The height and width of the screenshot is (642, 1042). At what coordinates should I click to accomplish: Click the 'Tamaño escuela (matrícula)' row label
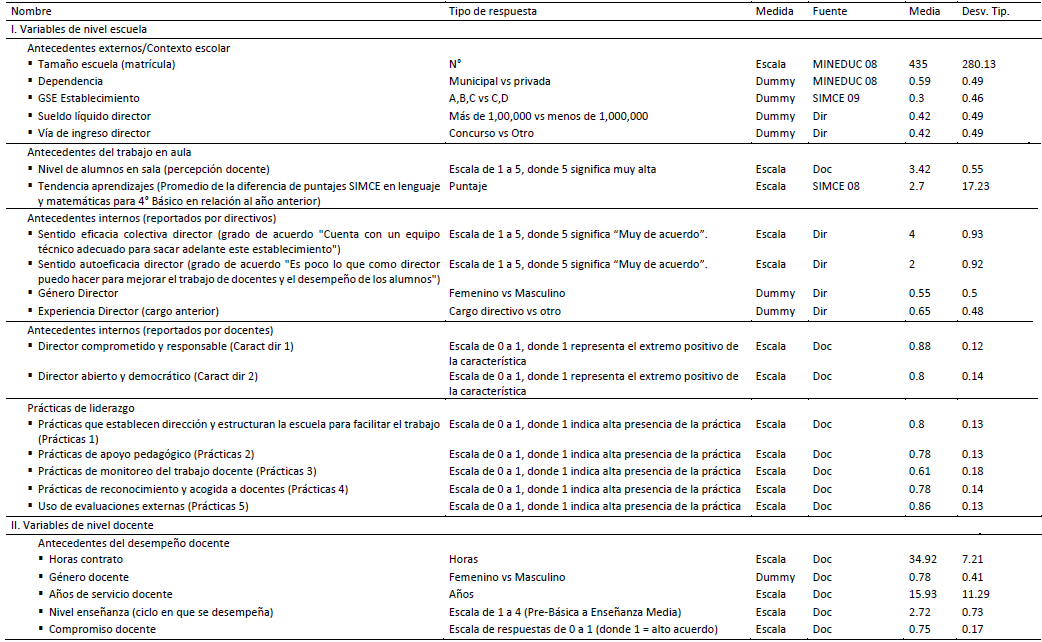coord(107,64)
